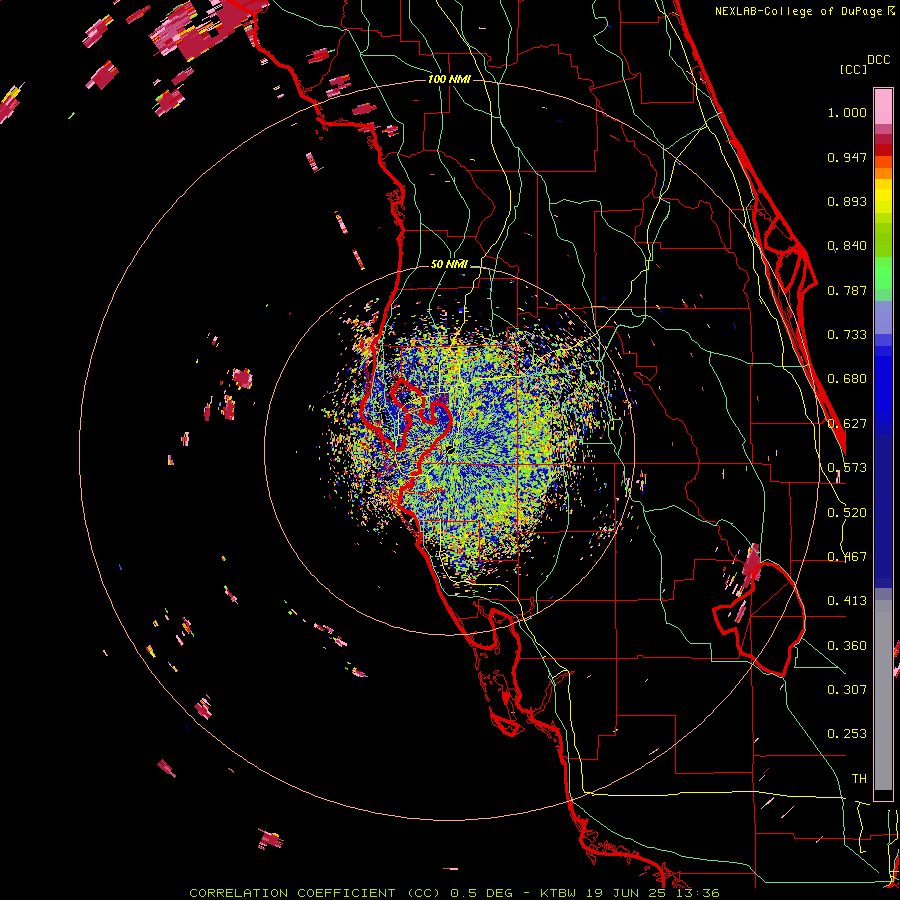
Task: Click the 0.893 scale value
Action: 847,201
